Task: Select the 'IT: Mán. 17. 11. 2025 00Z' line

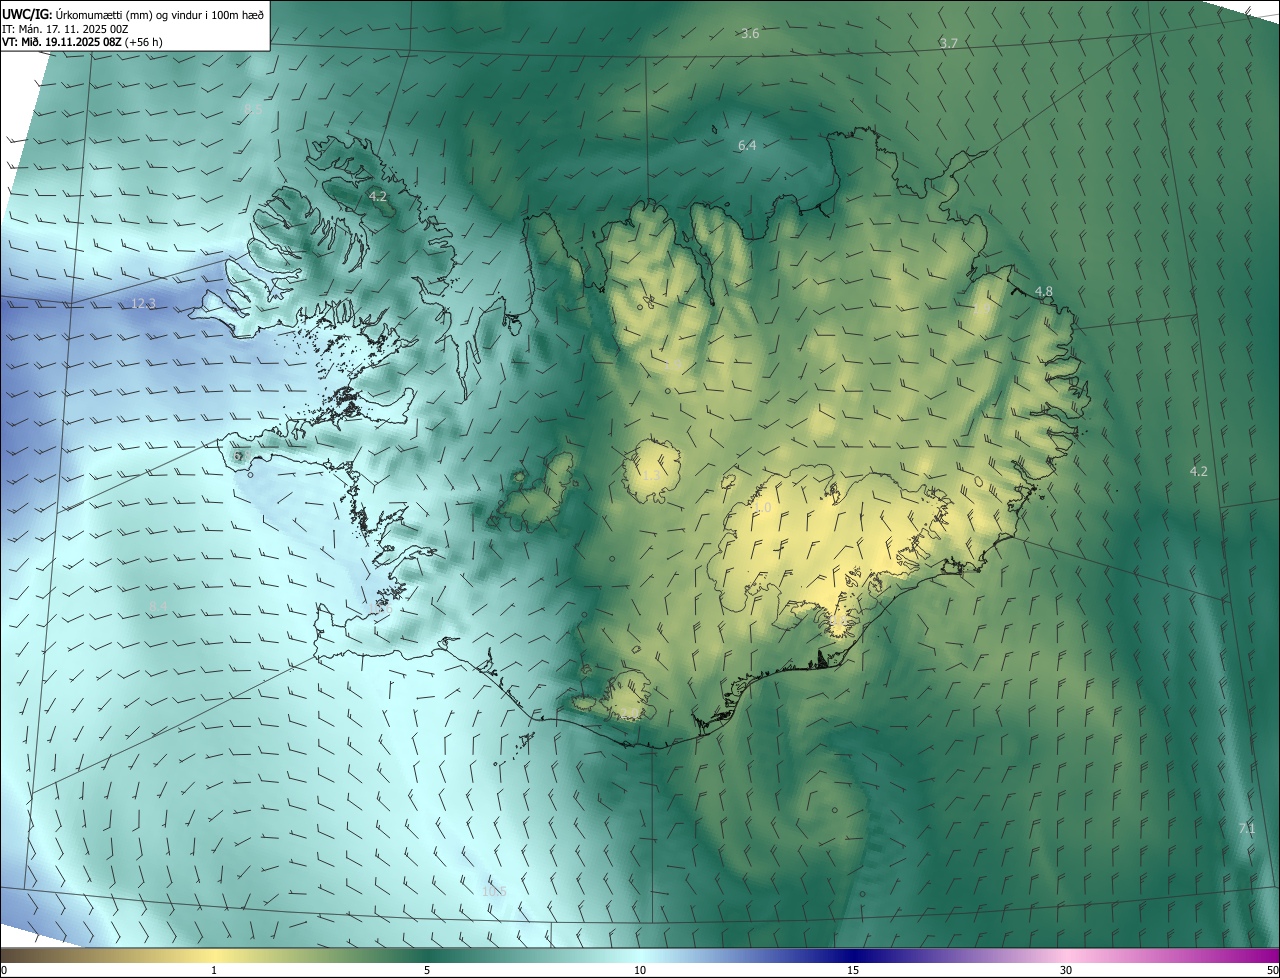Action: tap(67, 29)
